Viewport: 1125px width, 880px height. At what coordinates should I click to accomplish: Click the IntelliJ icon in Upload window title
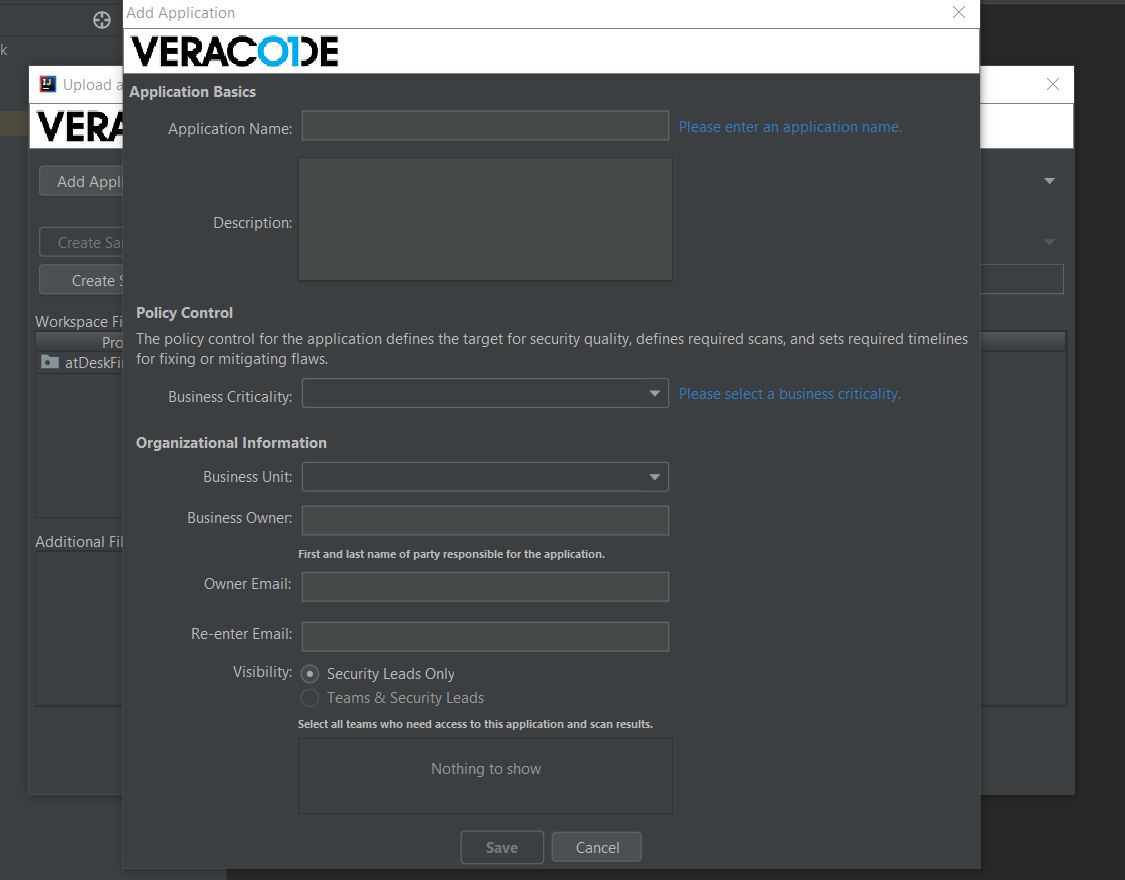[x=47, y=84]
